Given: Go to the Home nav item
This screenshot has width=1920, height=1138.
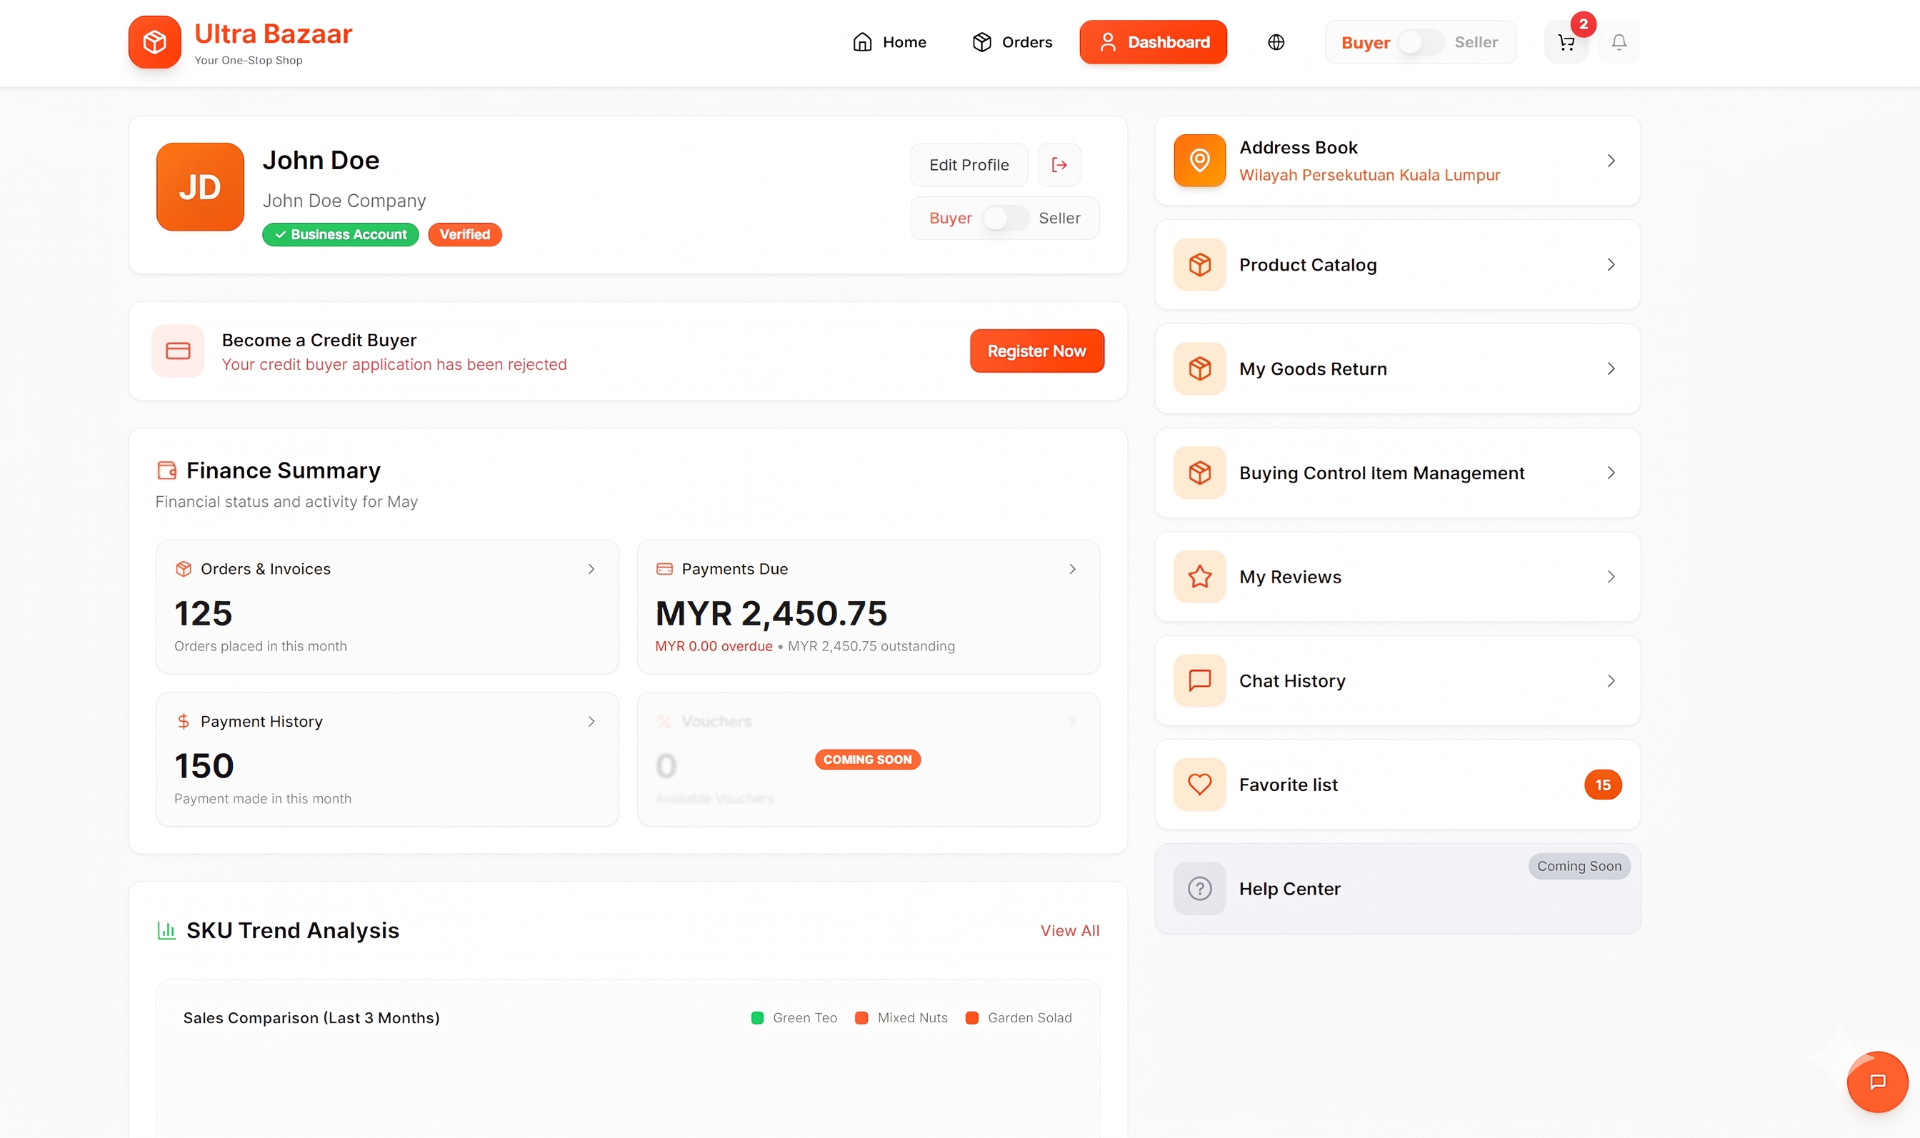Looking at the screenshot, I should tap(889, 42).
